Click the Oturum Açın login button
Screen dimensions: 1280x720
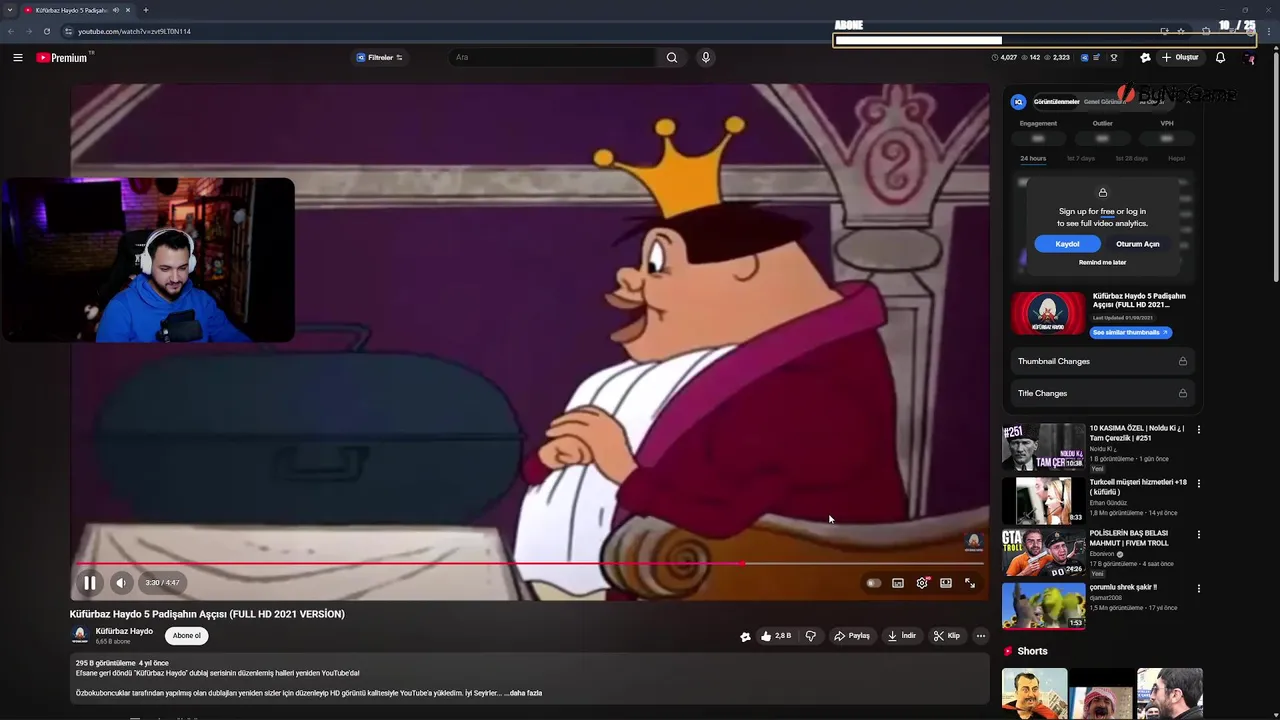click(1138, 244)
